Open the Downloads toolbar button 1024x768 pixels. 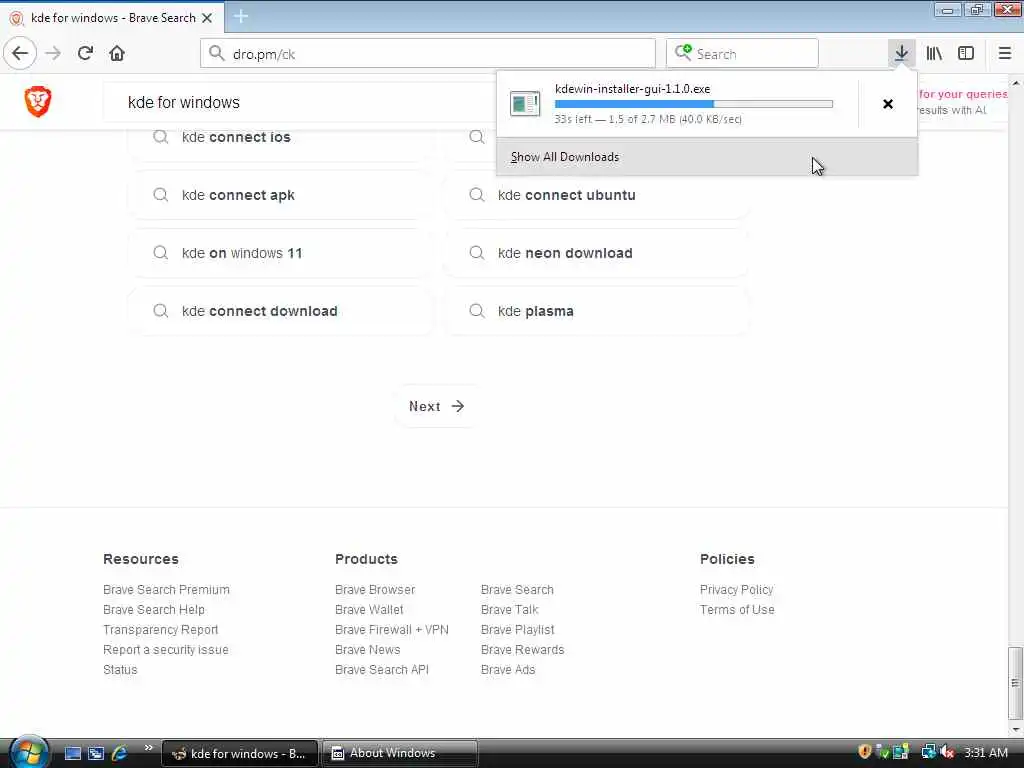pyautogui.click(x=901, y=53)
